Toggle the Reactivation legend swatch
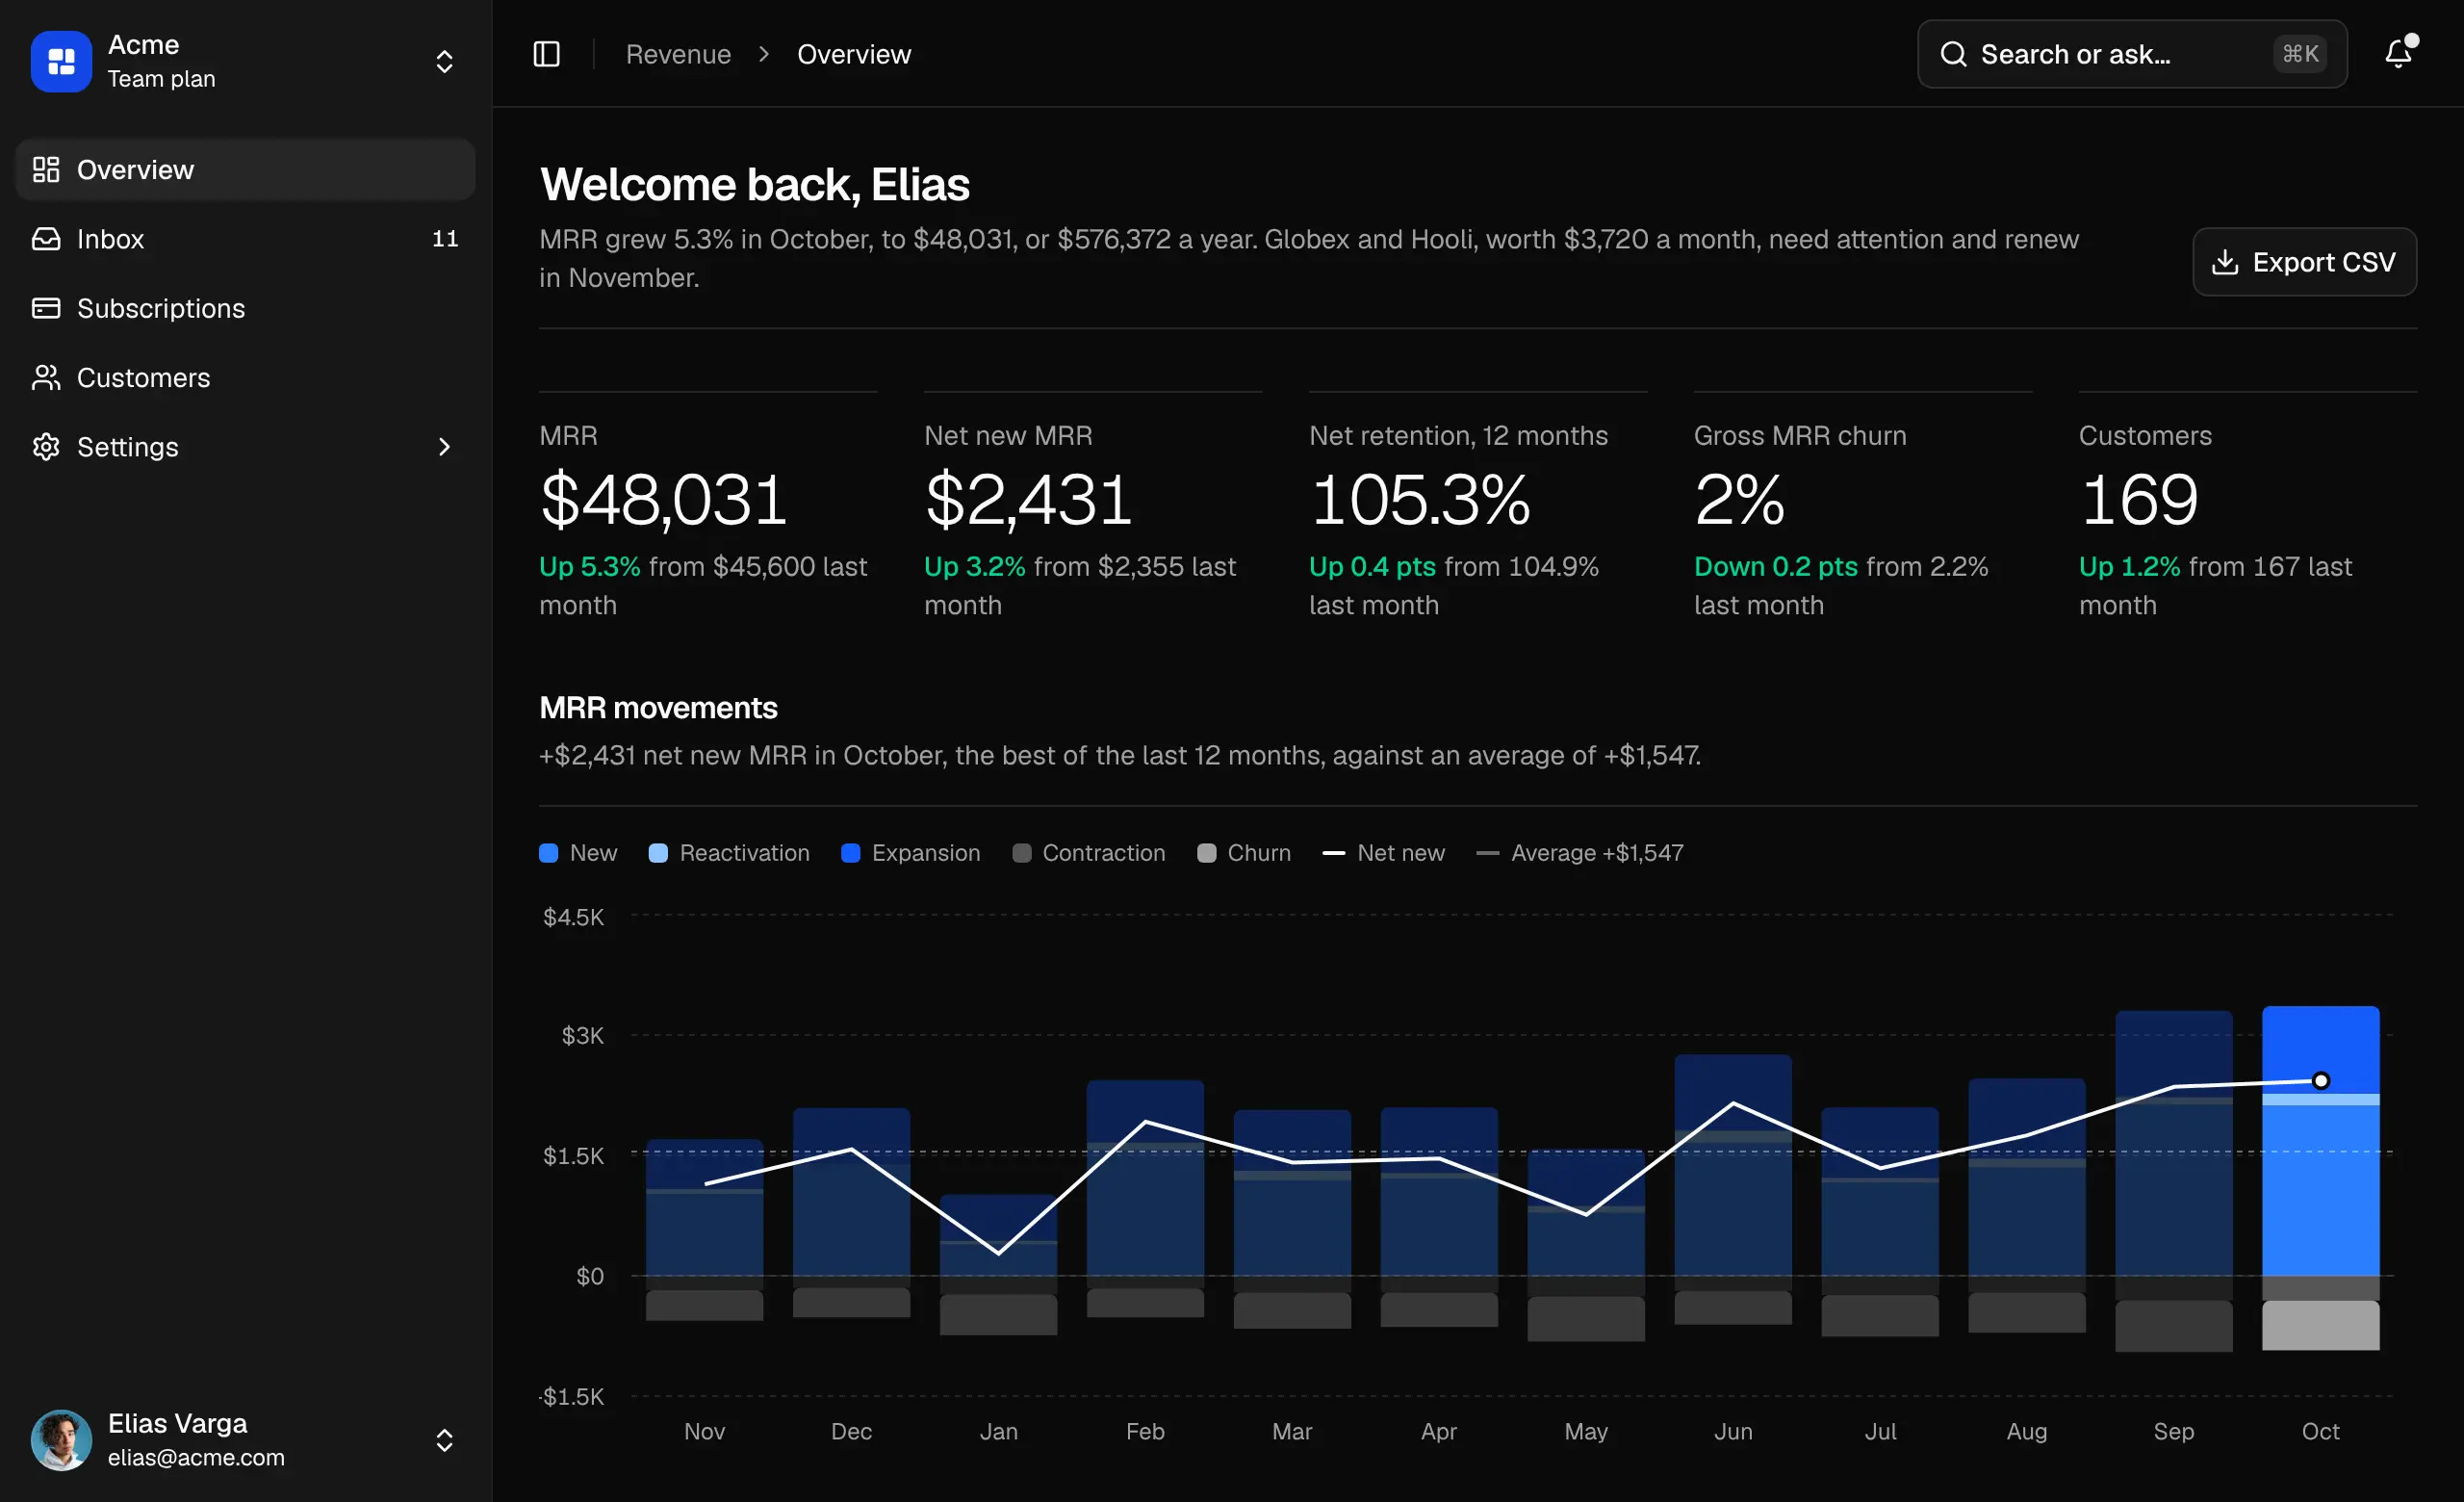This screenshot has width=2464, height=1502. click(658, 853)
